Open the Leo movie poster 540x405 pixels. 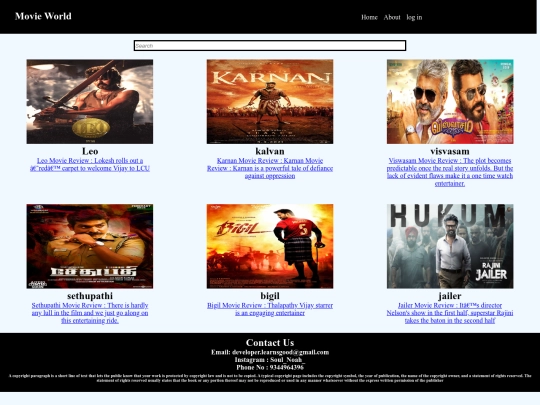[90, 102]
